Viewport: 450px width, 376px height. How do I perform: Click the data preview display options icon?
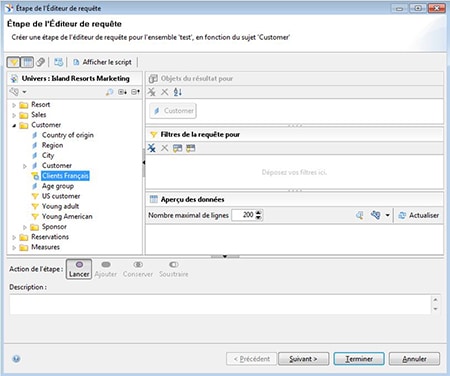[x=375, y=215]
